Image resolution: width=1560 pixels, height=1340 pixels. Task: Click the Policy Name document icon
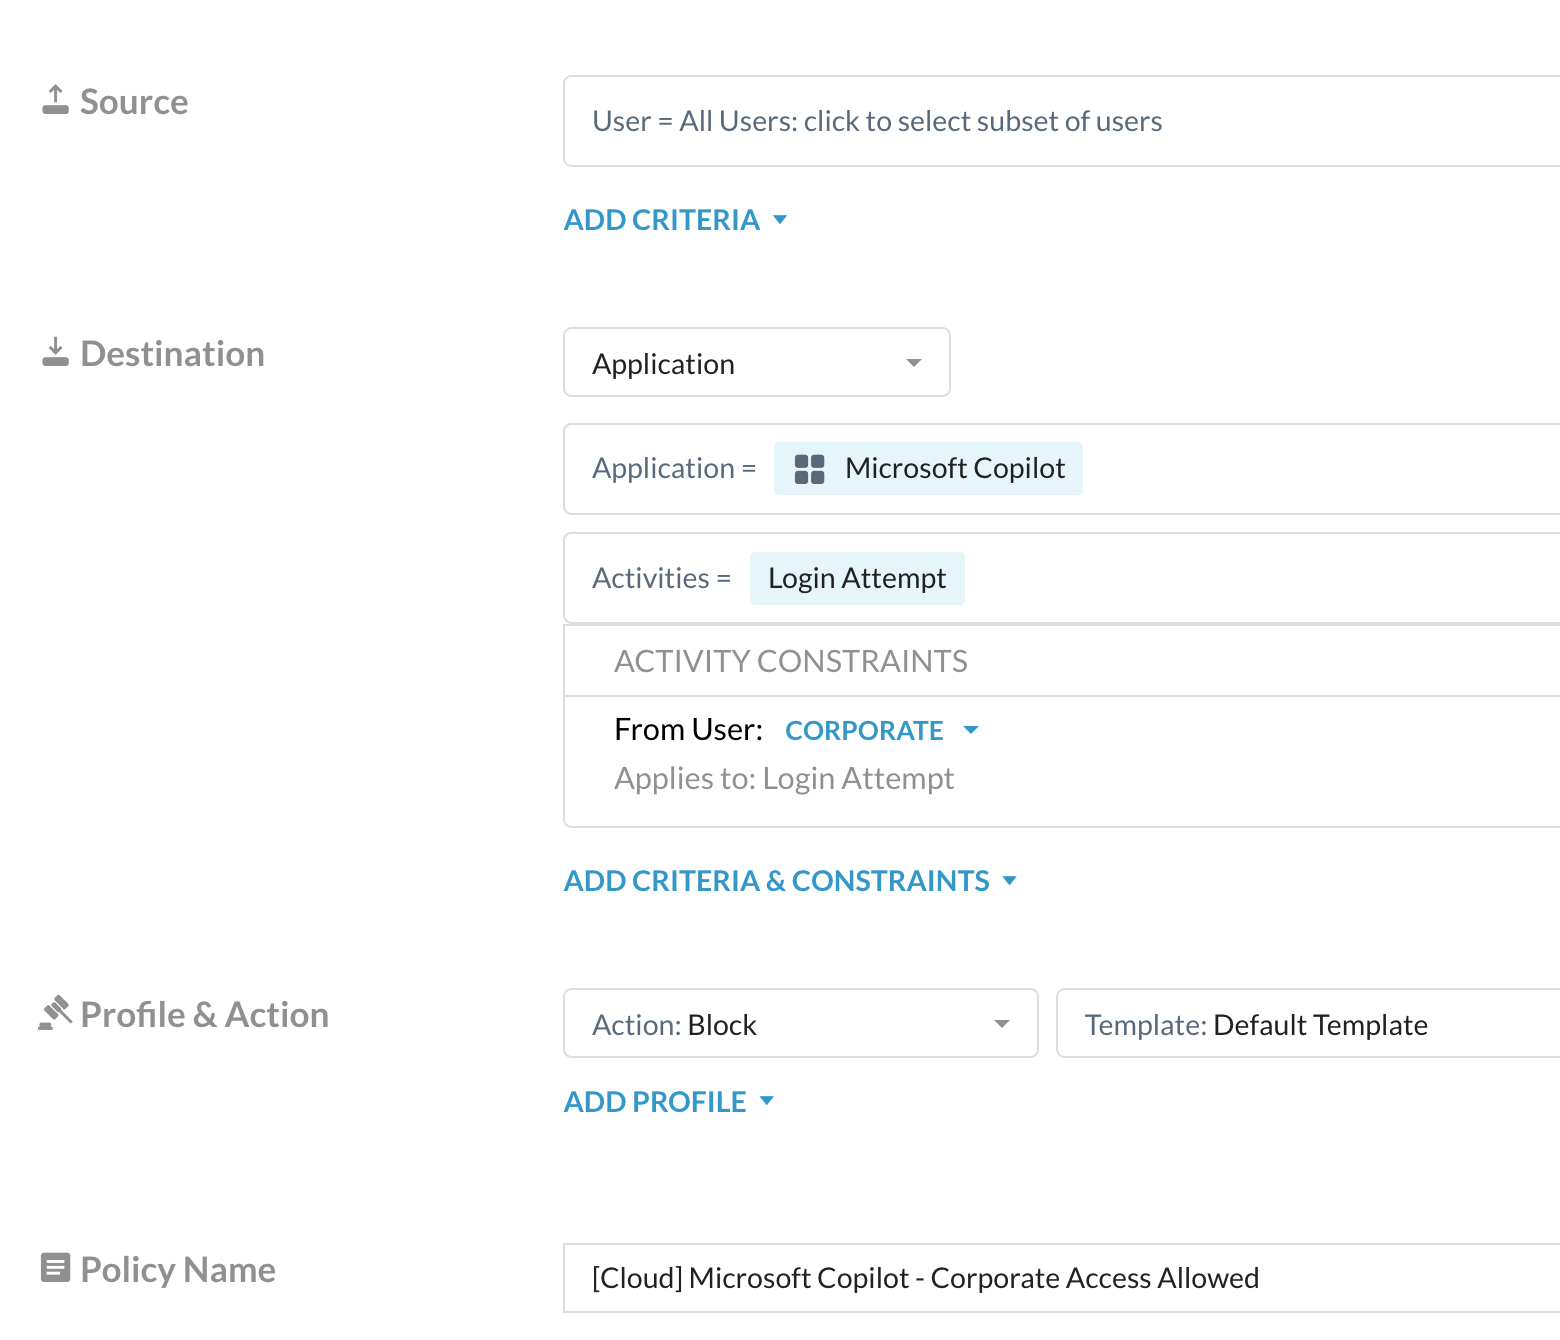coord(55,1268)
